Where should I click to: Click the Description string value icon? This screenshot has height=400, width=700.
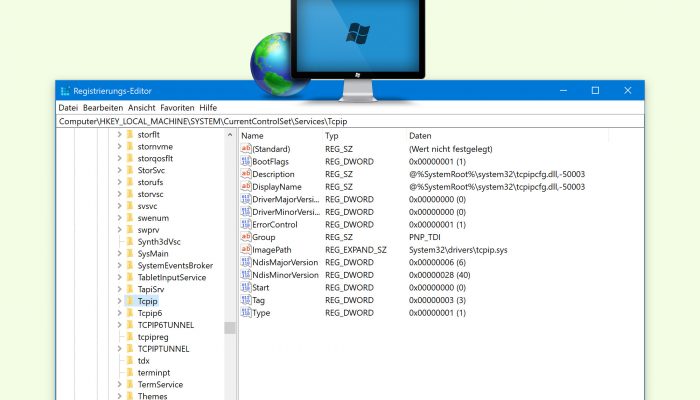click(x=246, y=174)
